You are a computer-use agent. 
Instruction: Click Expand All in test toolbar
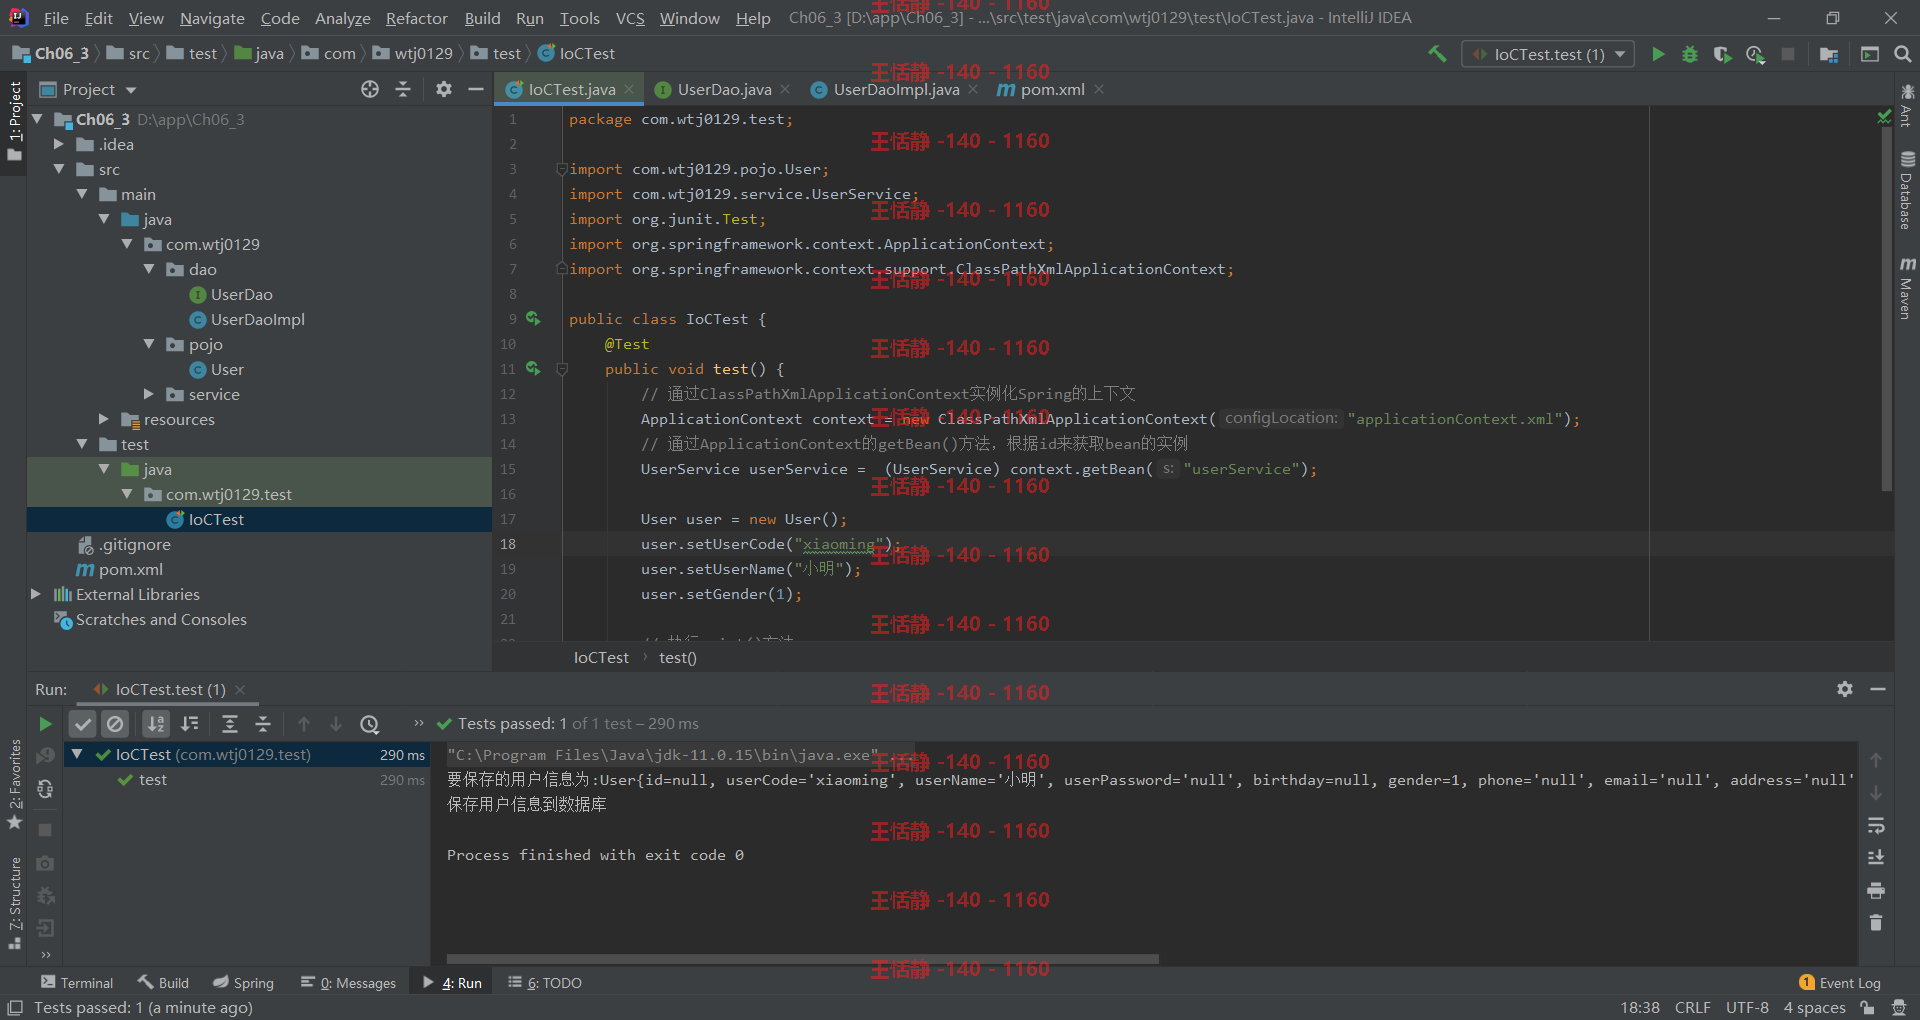pyautogui.click(x=230, y=724)
